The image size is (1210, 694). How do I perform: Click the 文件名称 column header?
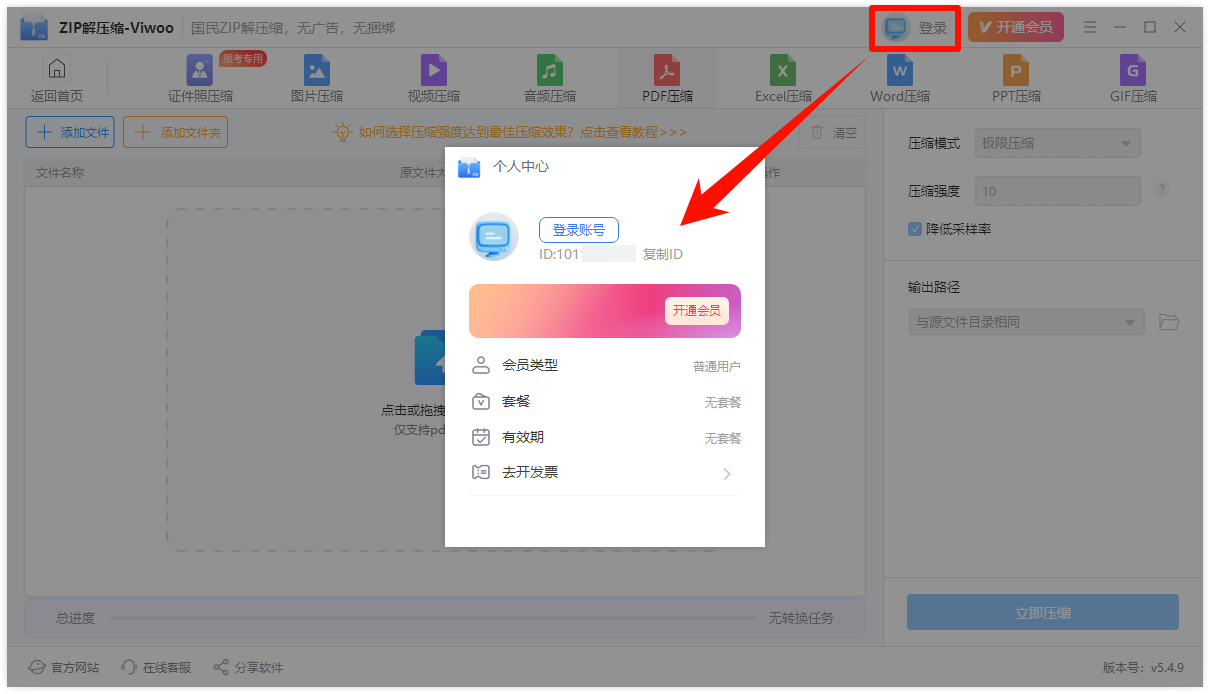(x=60, y=172)
